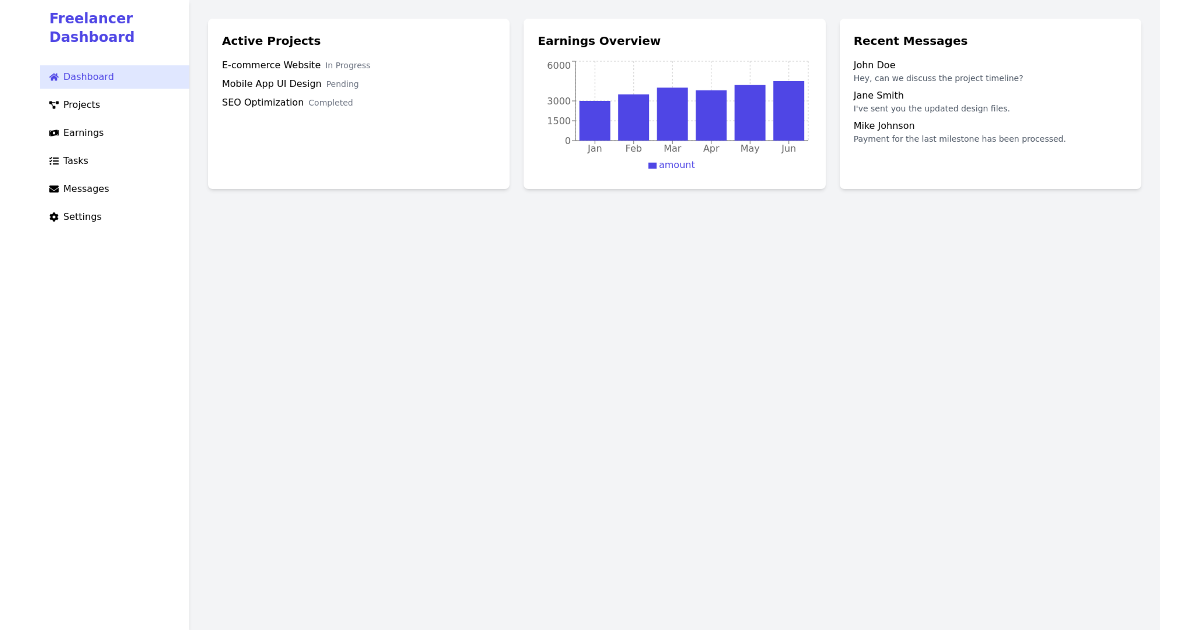Screen dimensions: 1200x630
Task: Click the purple legend square below the chart
Action: tap(651, 164)
